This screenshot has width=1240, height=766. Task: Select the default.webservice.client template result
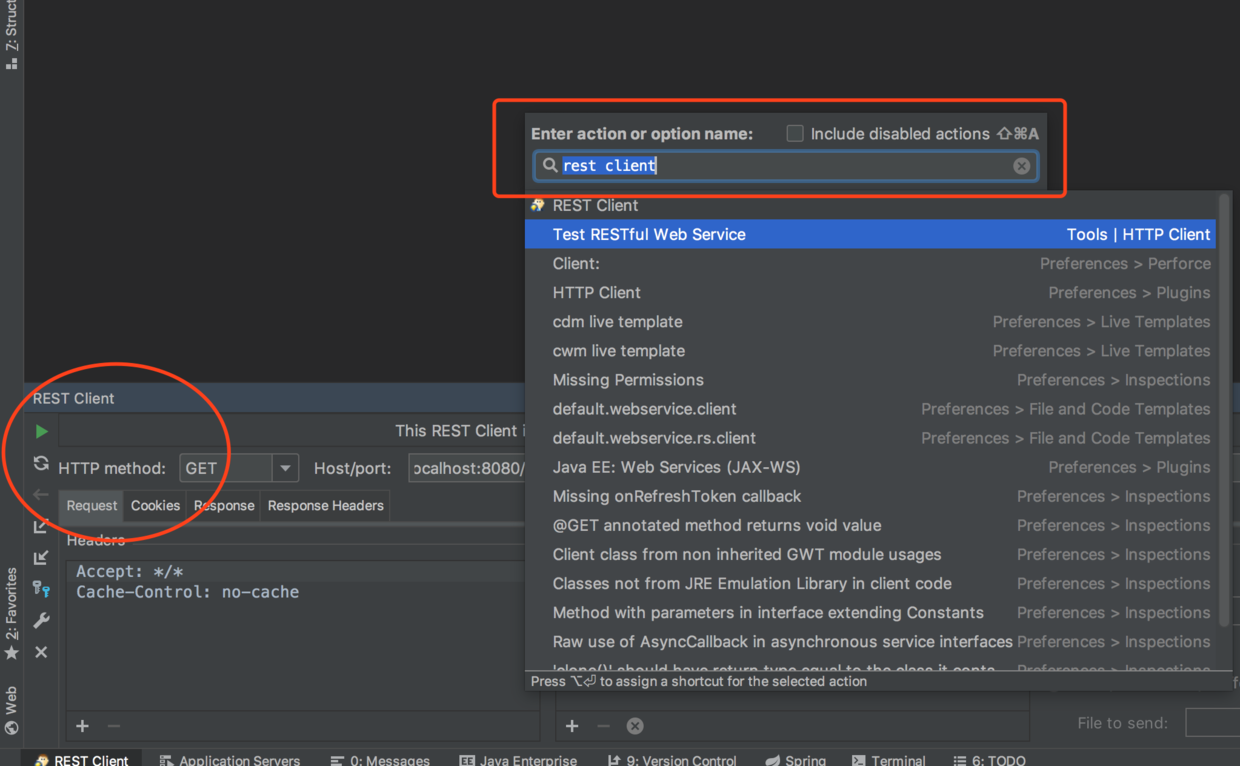tap(870, 408)
